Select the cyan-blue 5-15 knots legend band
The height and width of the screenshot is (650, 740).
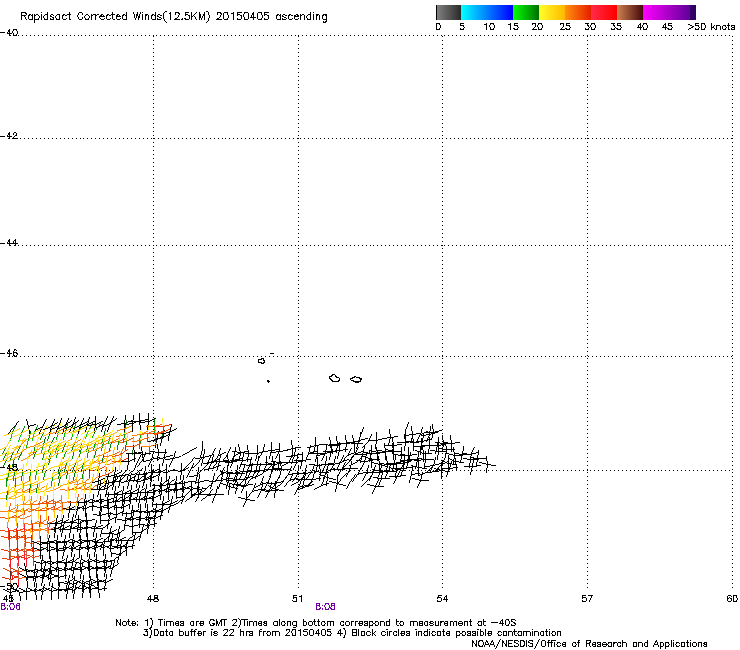(487, 12)
